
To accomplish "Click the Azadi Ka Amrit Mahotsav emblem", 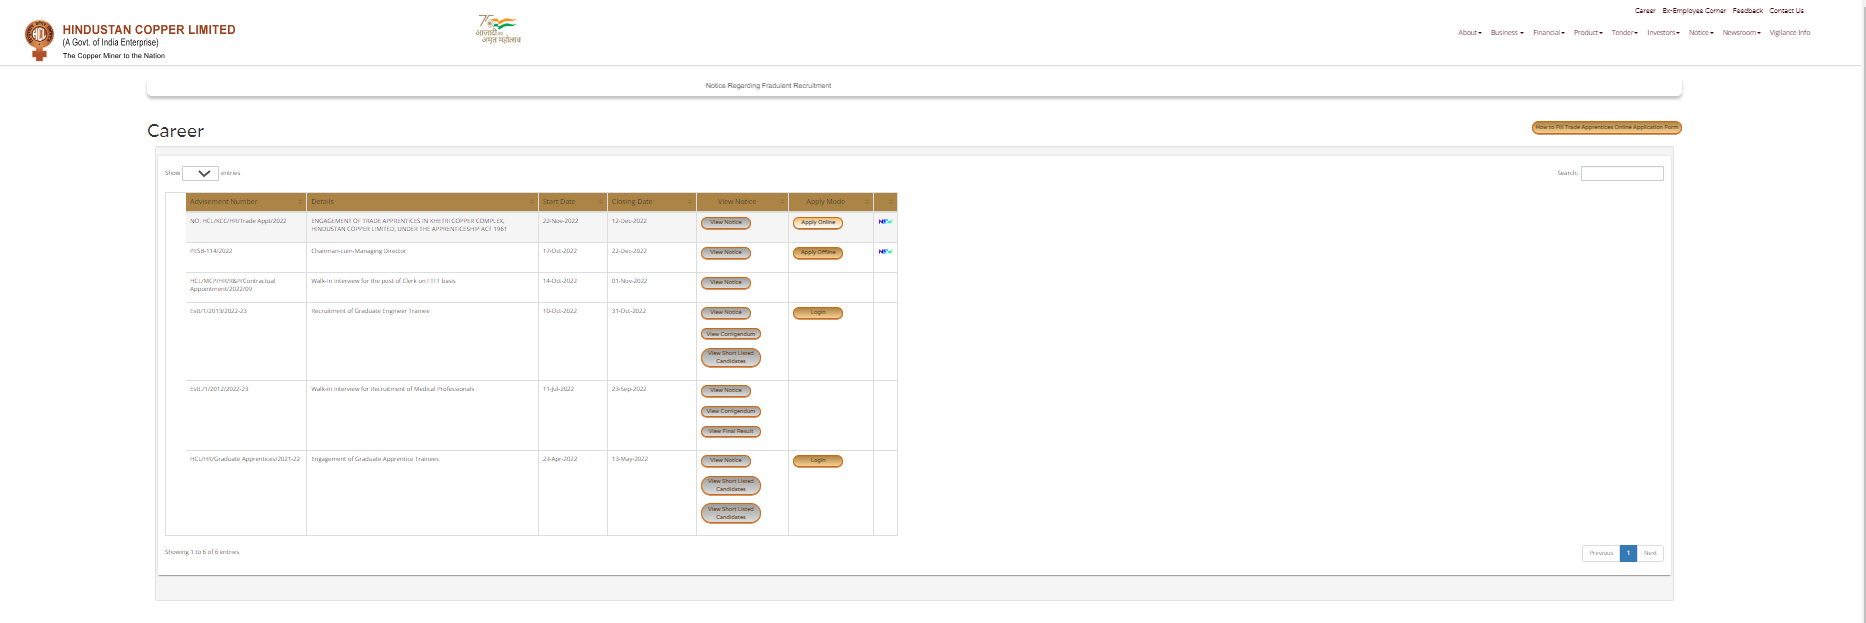I will tap(498, 29).
